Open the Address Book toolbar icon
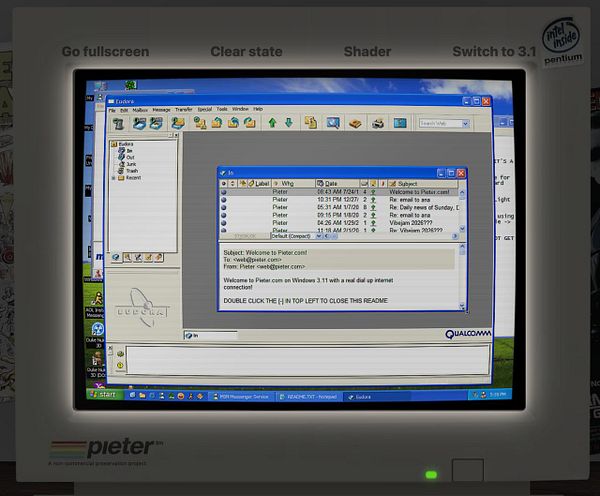 pyautogui.click(x=355, y=123)
